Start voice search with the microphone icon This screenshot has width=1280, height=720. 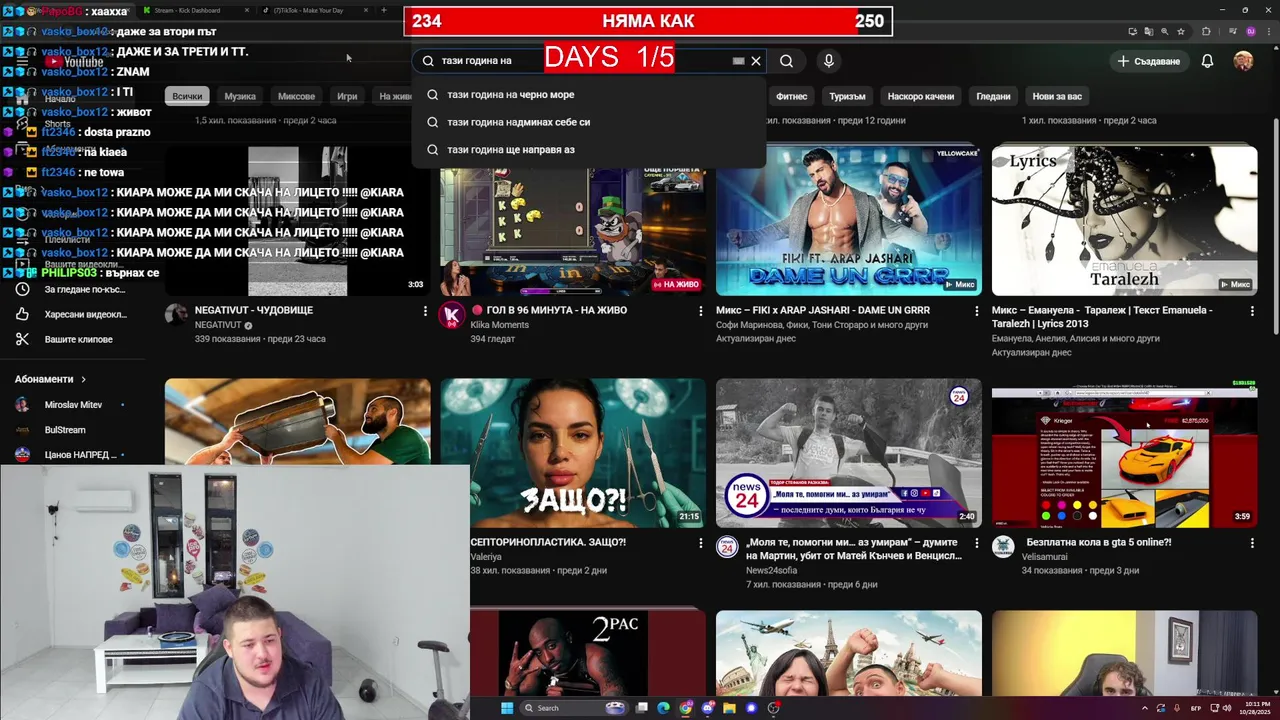point(828,61)
